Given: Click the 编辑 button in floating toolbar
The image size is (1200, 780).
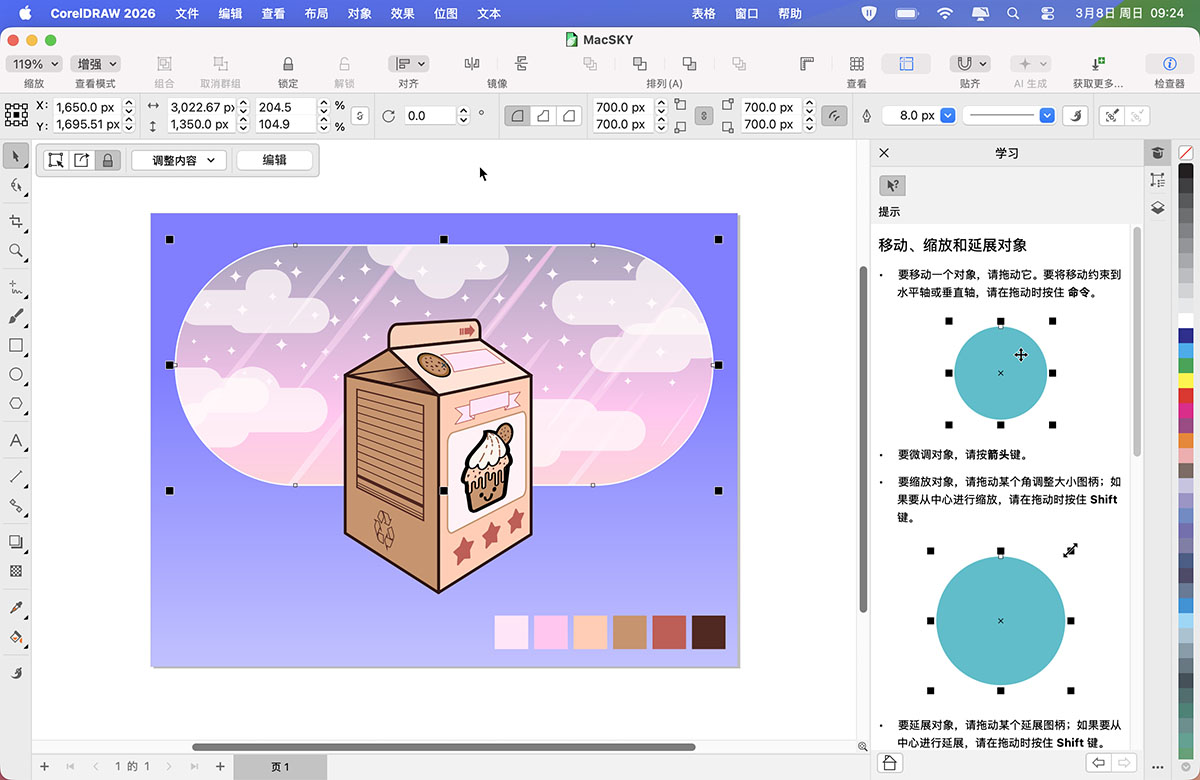Looking at the screenshot, I should click(x=275, y=160).
